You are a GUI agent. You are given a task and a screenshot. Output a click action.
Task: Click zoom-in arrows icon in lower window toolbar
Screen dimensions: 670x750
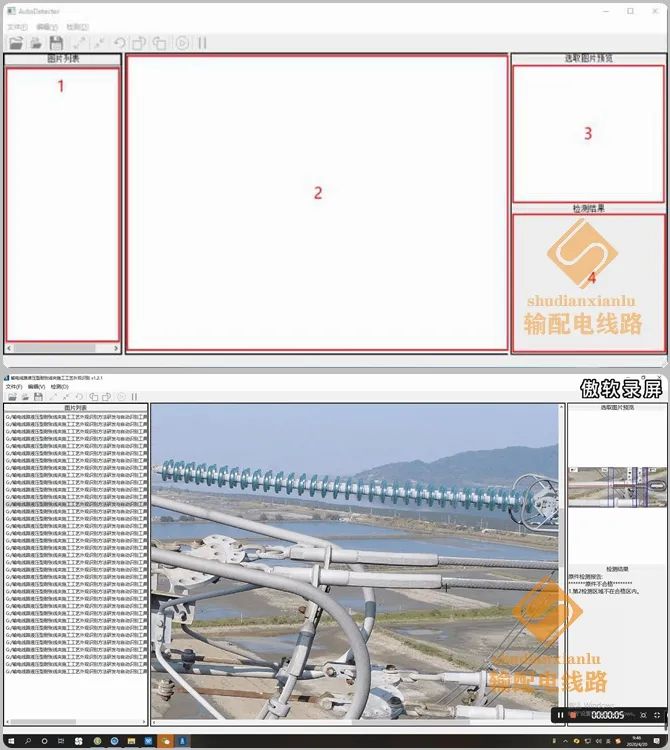(x=53, y=397)
